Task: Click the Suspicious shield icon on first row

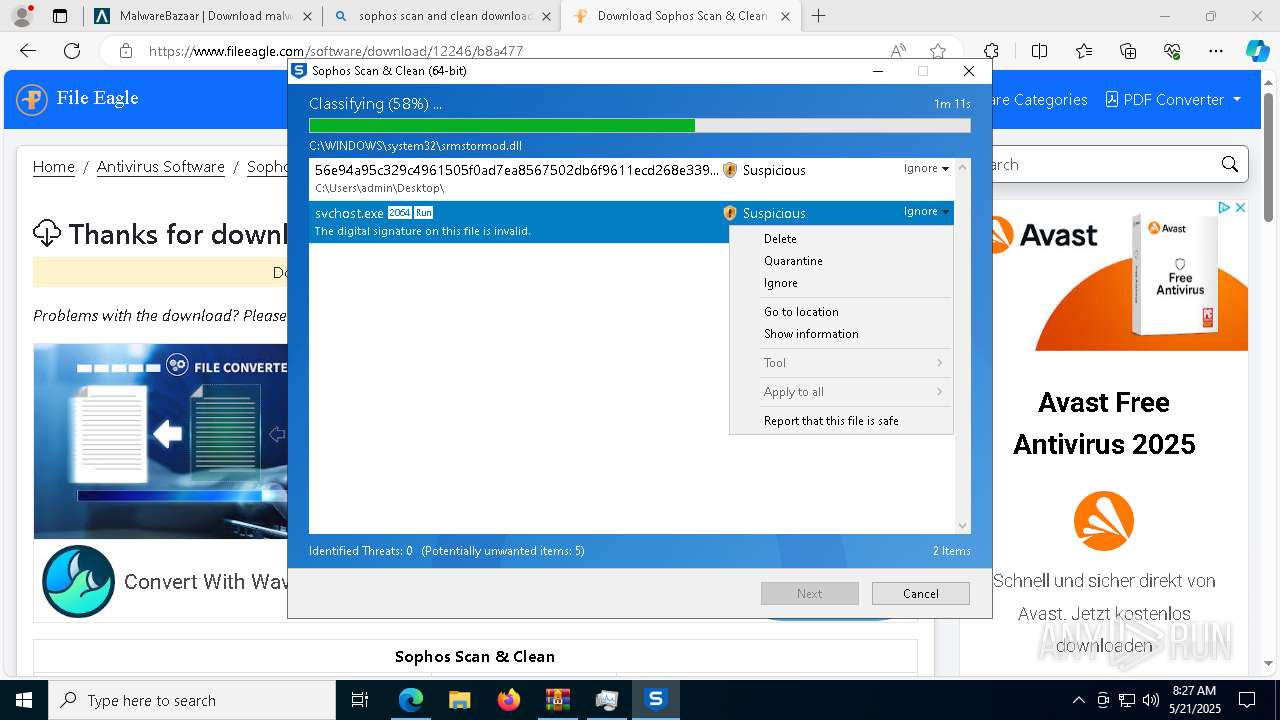Action: [x=730, y=170]
